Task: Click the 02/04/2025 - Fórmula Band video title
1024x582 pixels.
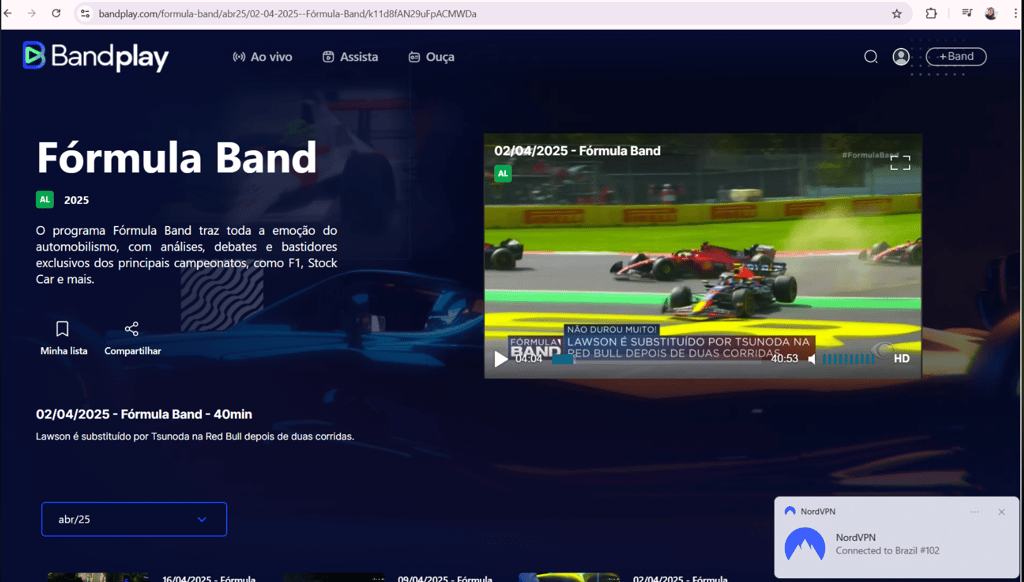Action: (x=577, y=151)
